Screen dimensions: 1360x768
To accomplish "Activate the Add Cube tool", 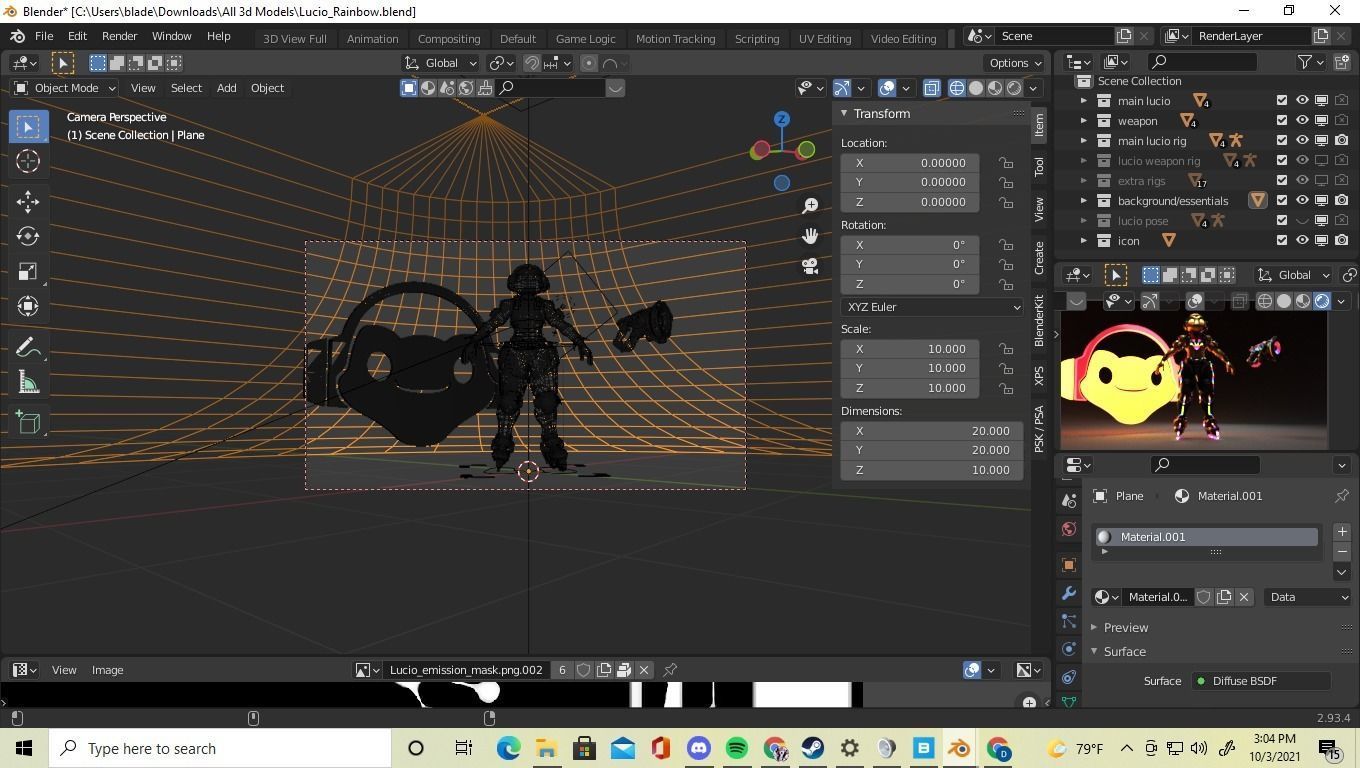I will (28, 422).
